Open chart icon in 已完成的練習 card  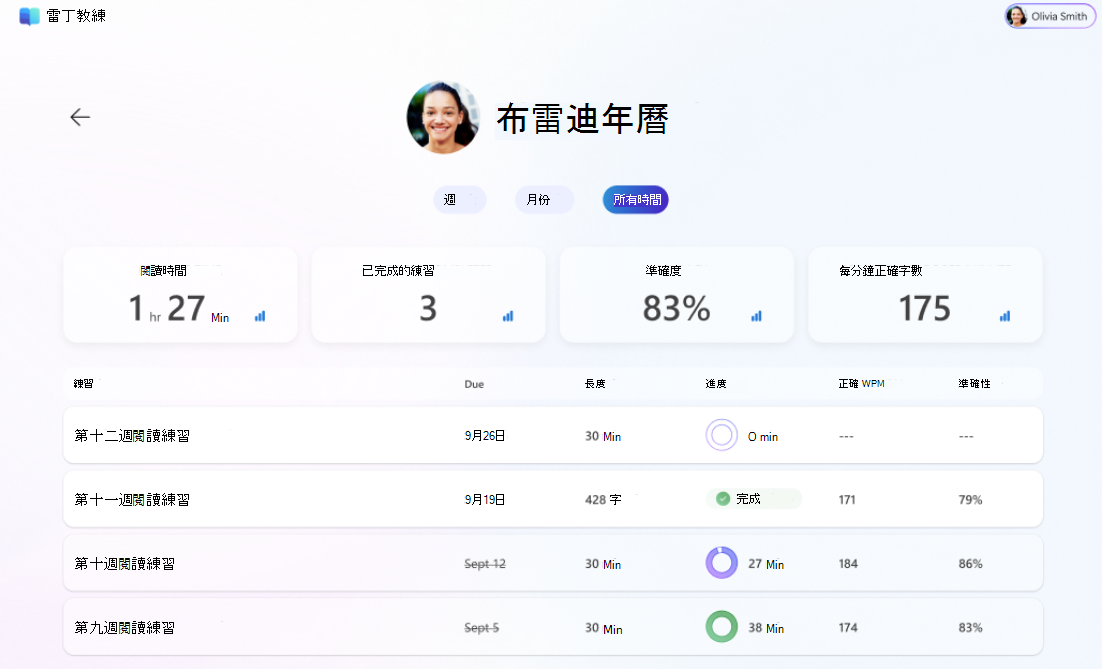(x=508, y=316)
